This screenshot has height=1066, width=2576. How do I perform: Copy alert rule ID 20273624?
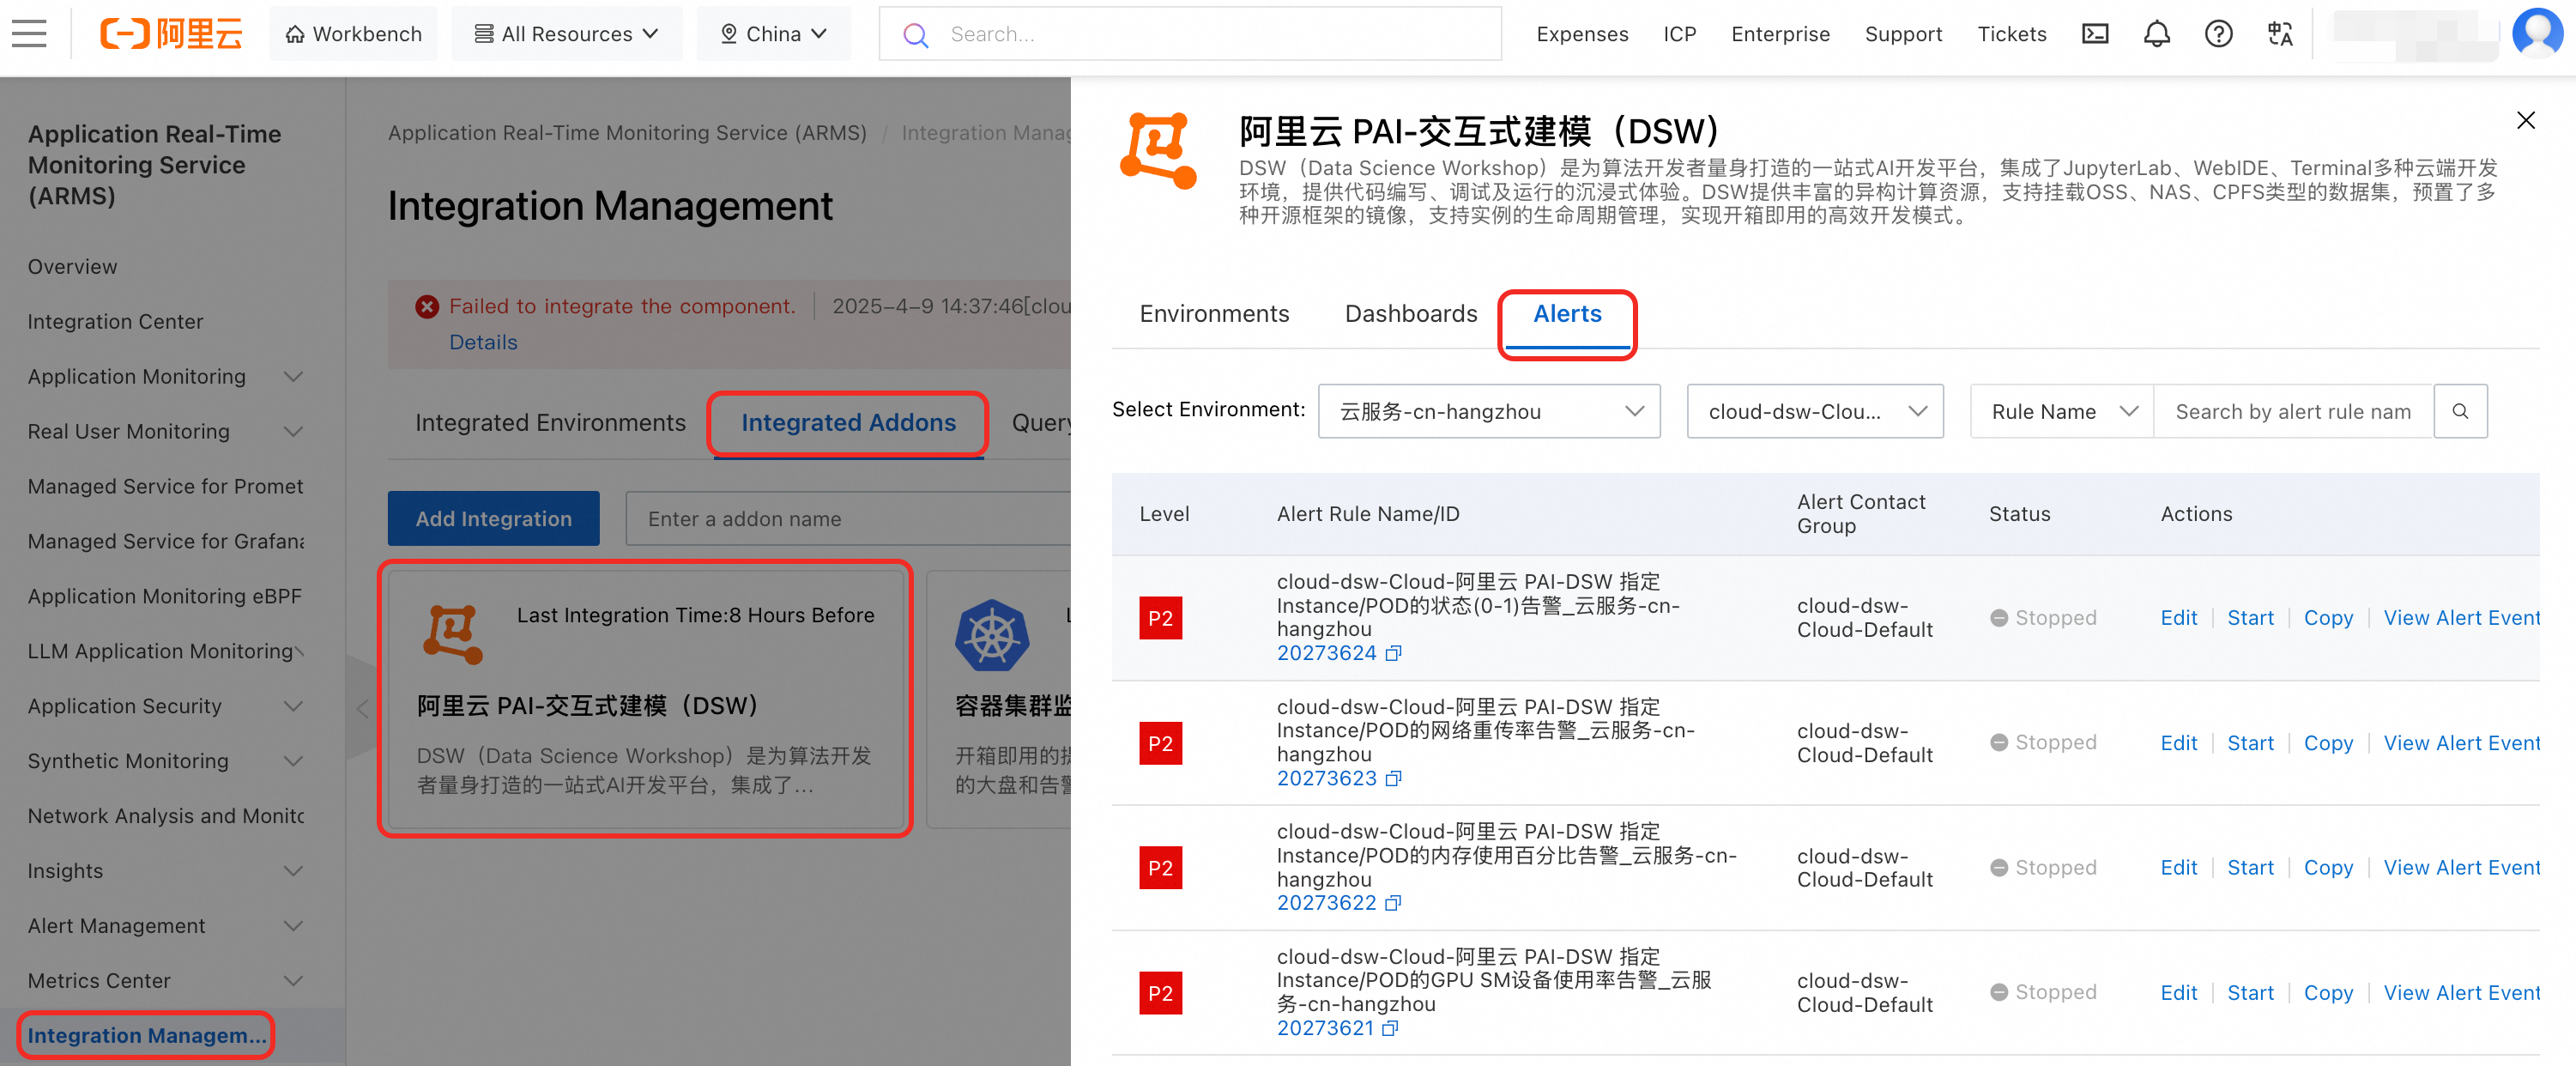click(1394, 653)
